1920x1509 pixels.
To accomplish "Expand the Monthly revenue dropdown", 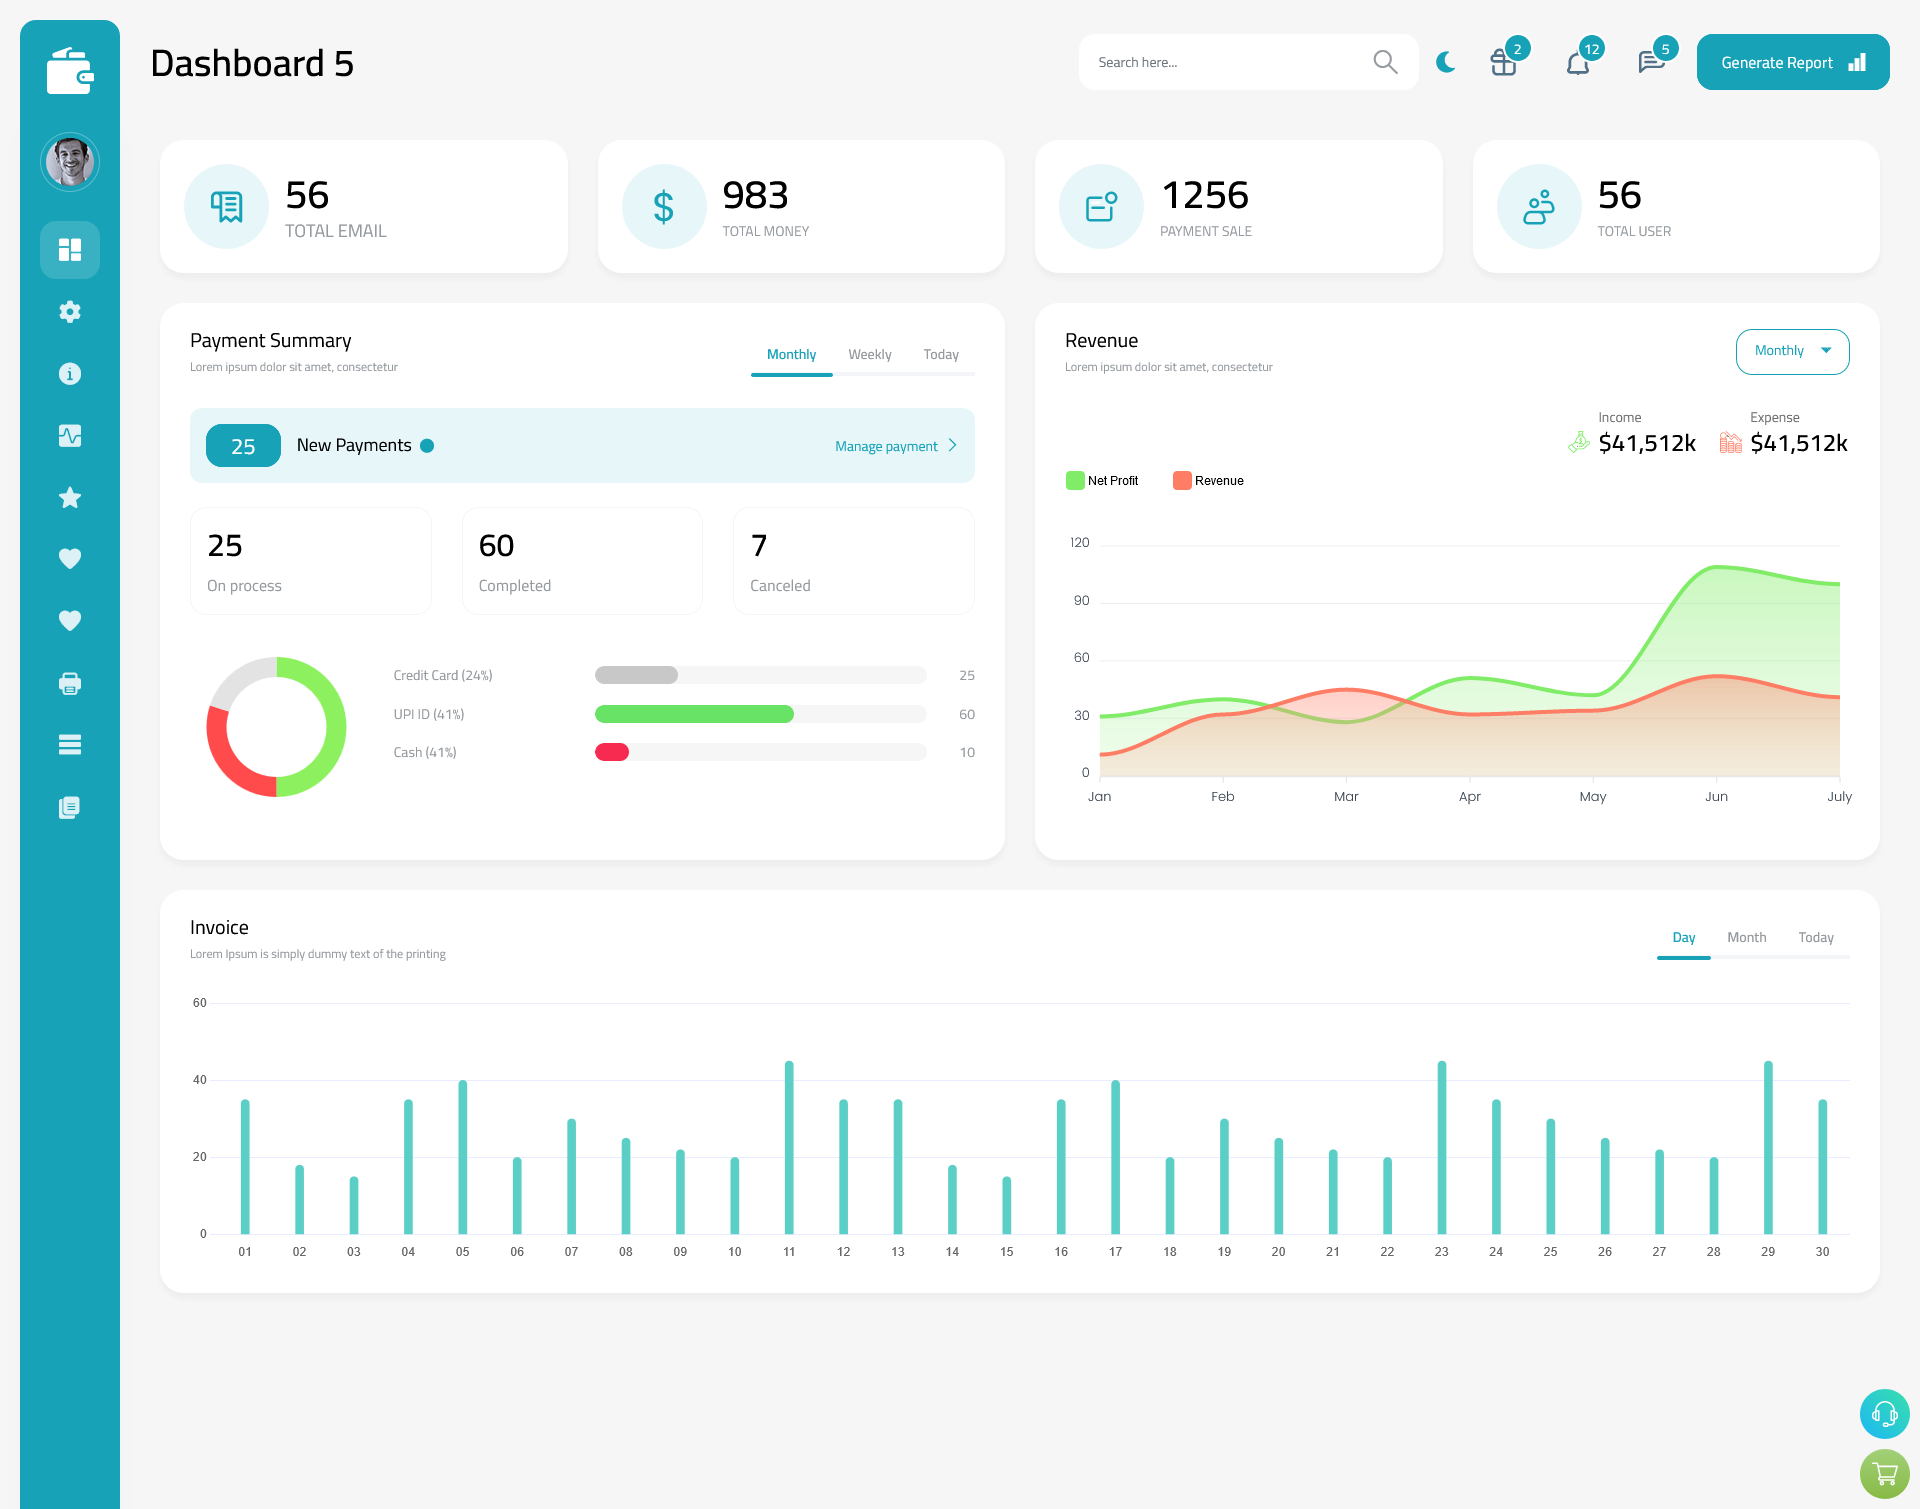I will pyautogui.click(x=1789, y=351).
